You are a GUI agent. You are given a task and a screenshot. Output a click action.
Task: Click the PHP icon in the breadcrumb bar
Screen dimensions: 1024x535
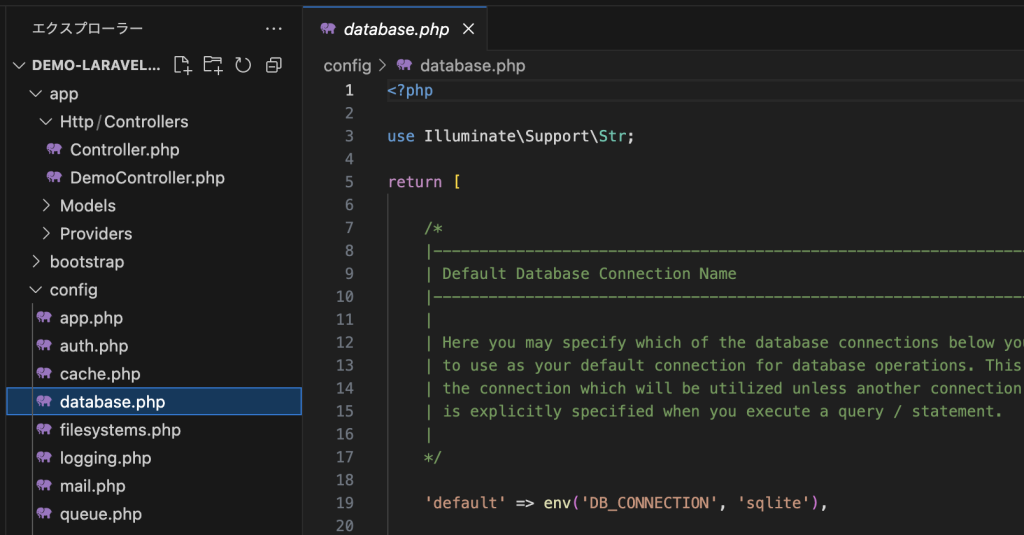pyautogui.click(x=405, y=66)
